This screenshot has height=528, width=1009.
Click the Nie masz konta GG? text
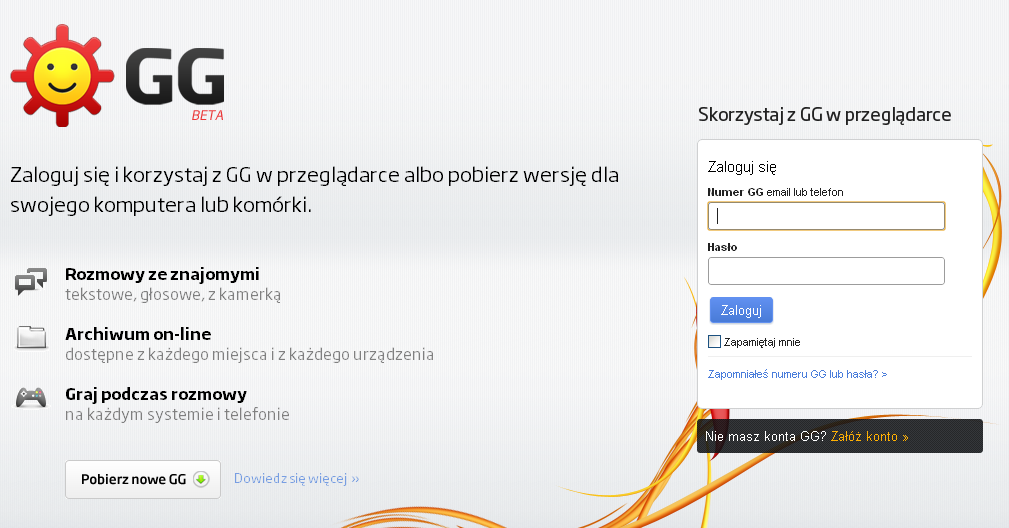(766, 437)
